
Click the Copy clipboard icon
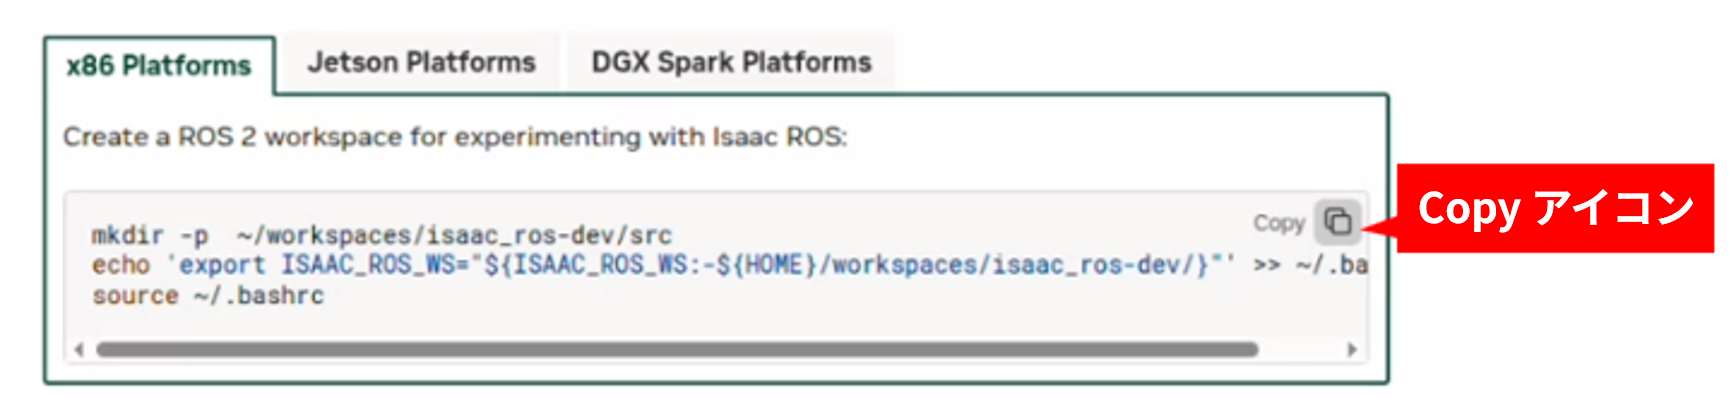pos(1338,221)
